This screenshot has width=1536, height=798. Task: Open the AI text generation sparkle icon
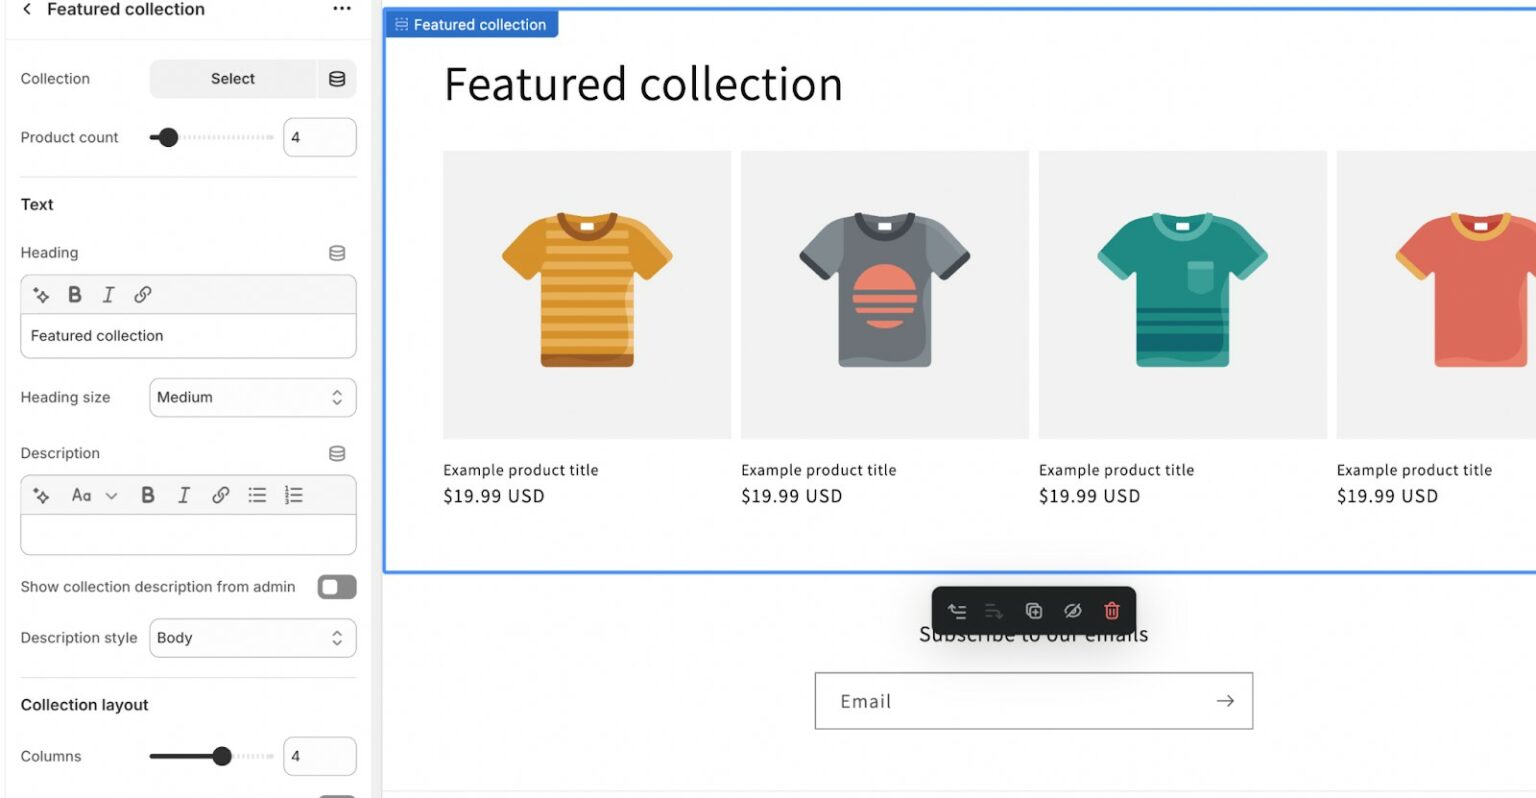40,294
